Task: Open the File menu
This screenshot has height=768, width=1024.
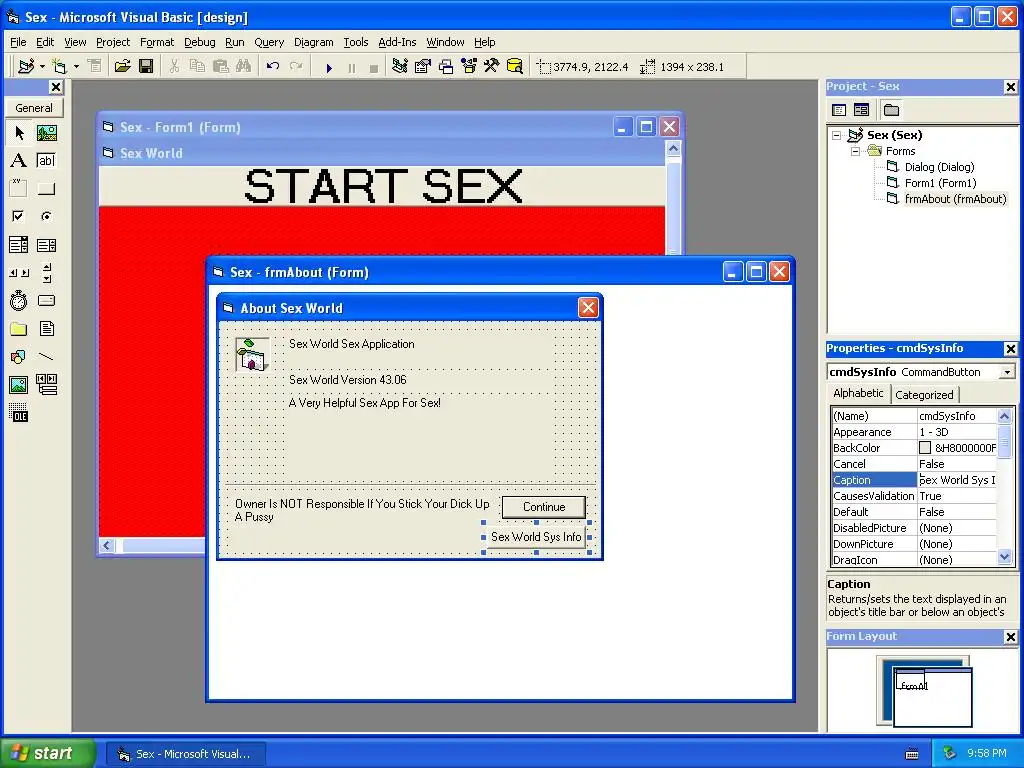Action: point(18,42)
